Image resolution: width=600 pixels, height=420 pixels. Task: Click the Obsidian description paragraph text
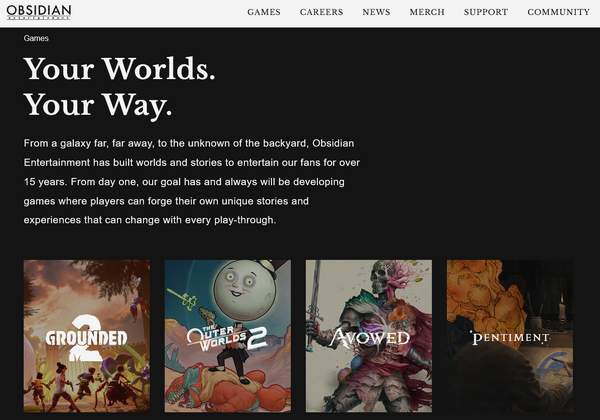(192, 182)
